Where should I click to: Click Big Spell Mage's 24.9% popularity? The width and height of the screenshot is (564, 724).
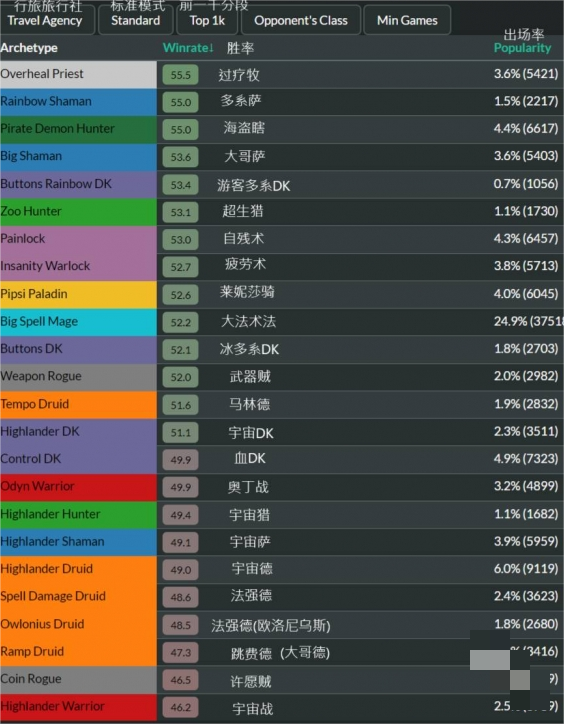pos(528,321)
